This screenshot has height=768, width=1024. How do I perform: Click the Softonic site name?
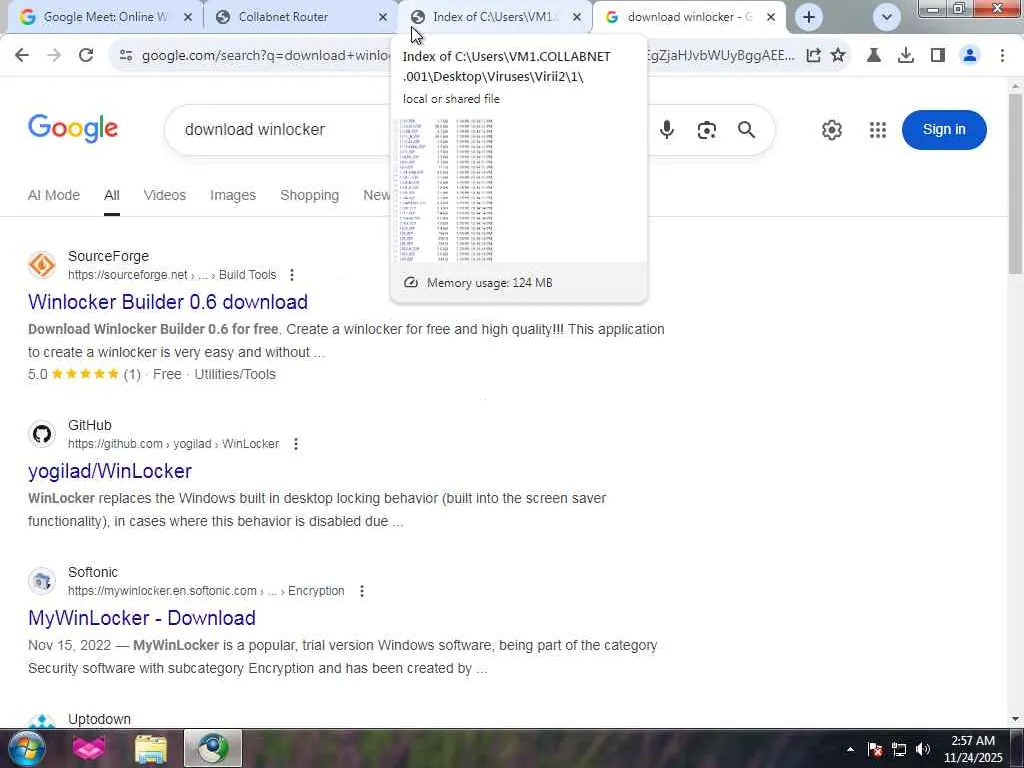[93, 572]
